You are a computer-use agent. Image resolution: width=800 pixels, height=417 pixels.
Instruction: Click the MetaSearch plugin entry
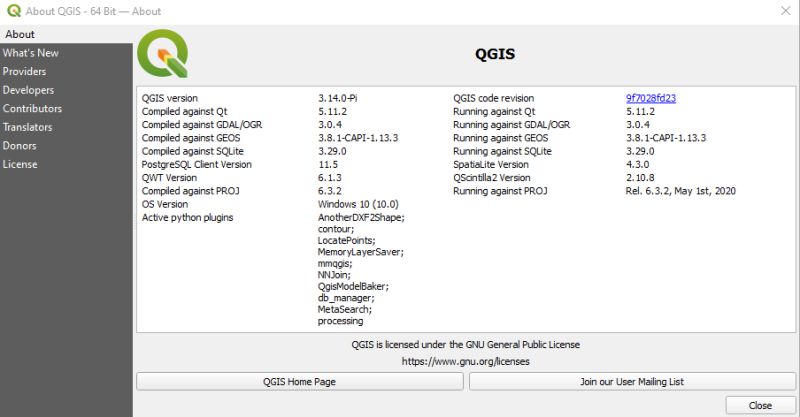point(345,309)
